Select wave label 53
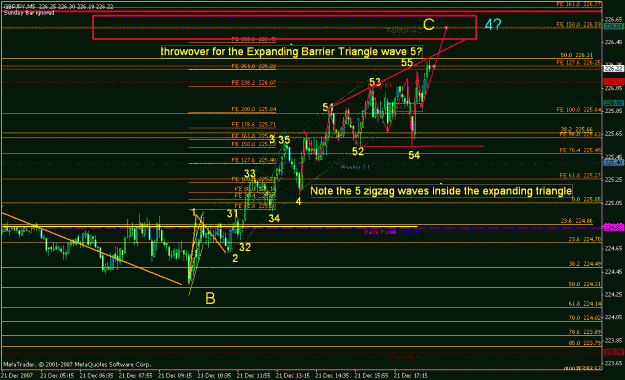This screenshot has height=380, width=625. pos(375,83)
